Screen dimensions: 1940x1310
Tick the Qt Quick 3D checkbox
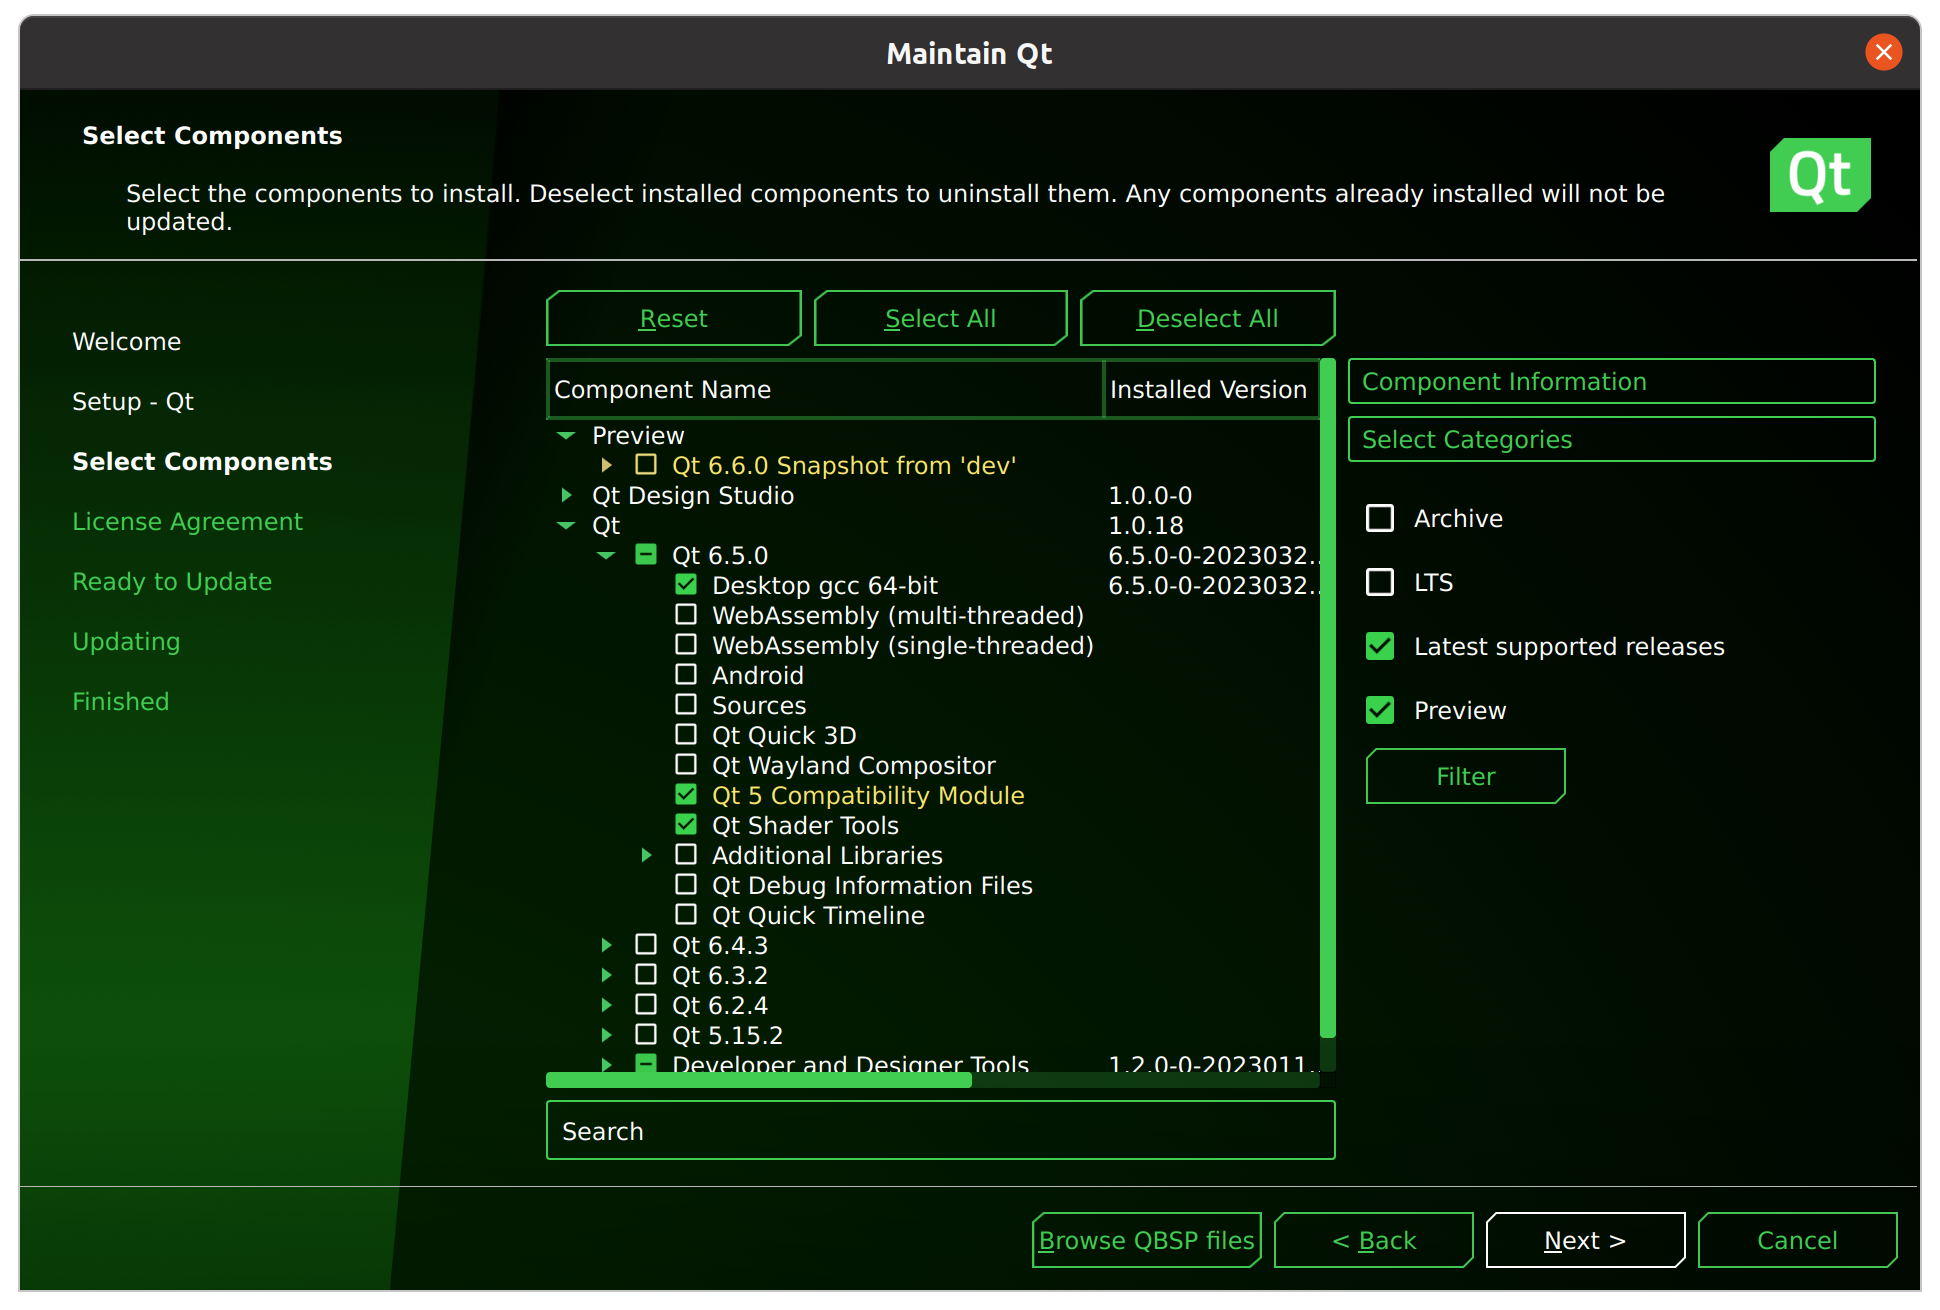tap(686, 735)
